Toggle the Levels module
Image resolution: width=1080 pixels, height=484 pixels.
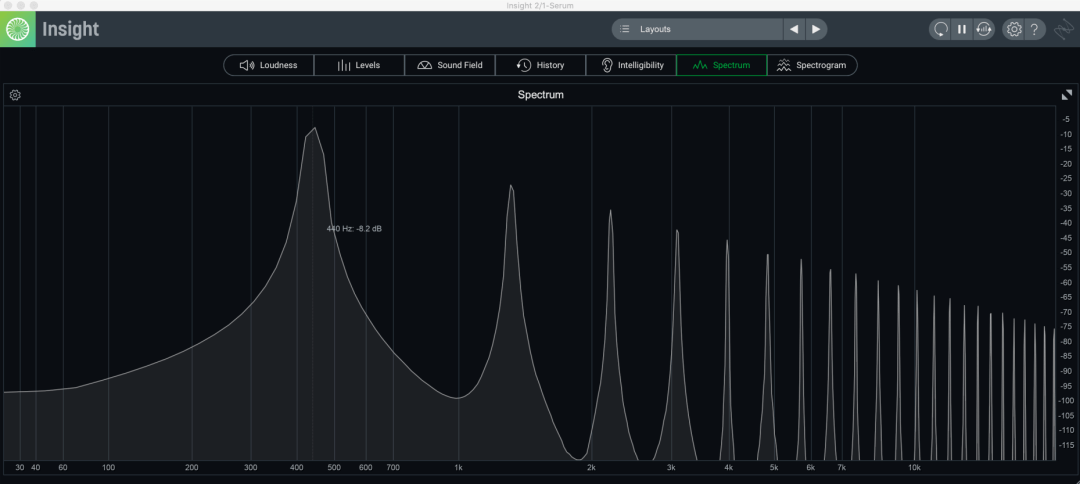(358, 65)
